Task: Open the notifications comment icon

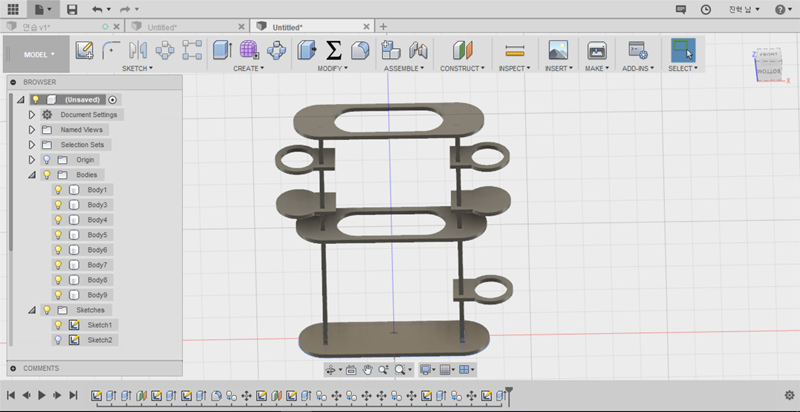Action: click(x=681, y=9)
